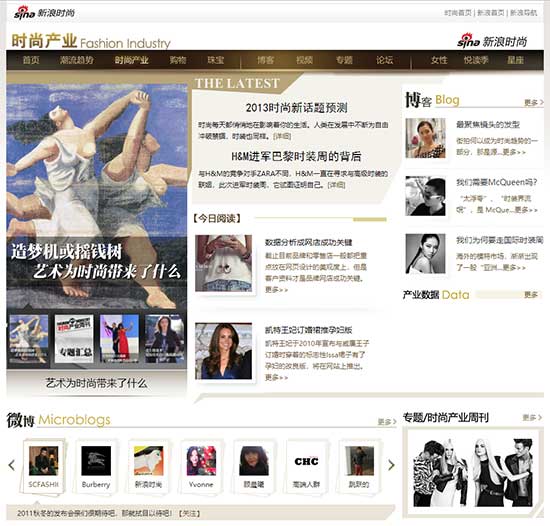Open article 凯特王妃订婚裙推孕妇版
Screen dimensions: 550x526
308,330
